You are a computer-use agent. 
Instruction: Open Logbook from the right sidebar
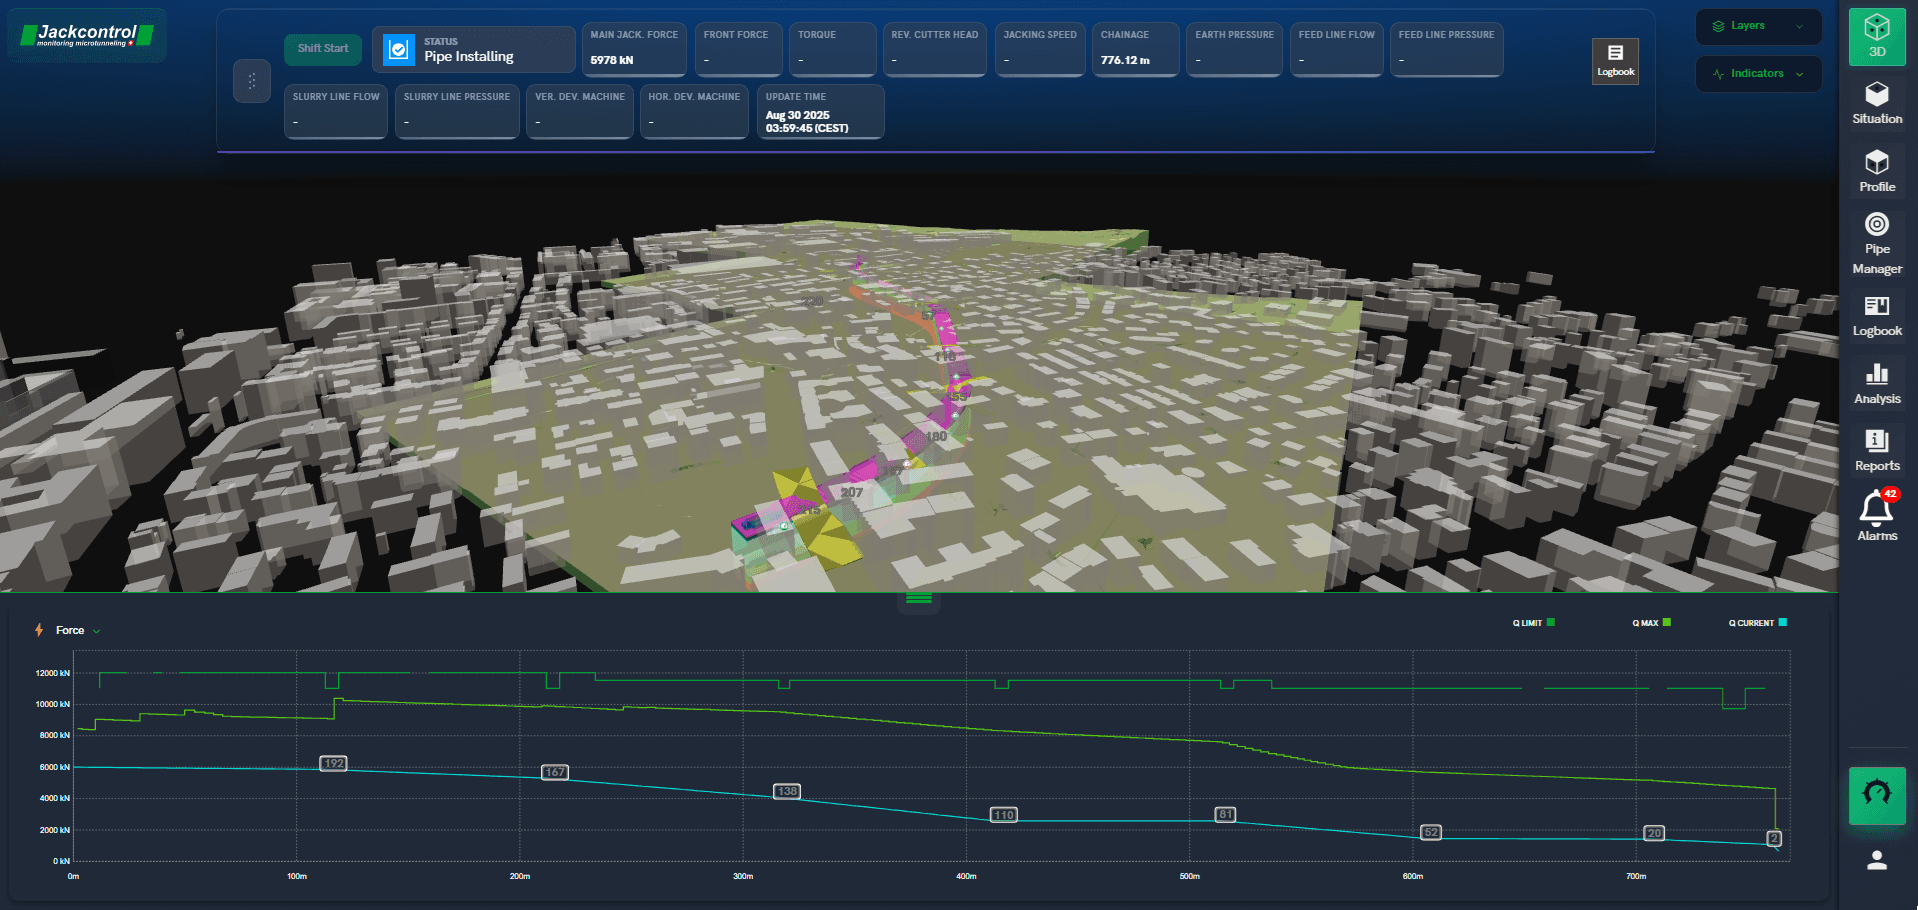[1876, 315]
